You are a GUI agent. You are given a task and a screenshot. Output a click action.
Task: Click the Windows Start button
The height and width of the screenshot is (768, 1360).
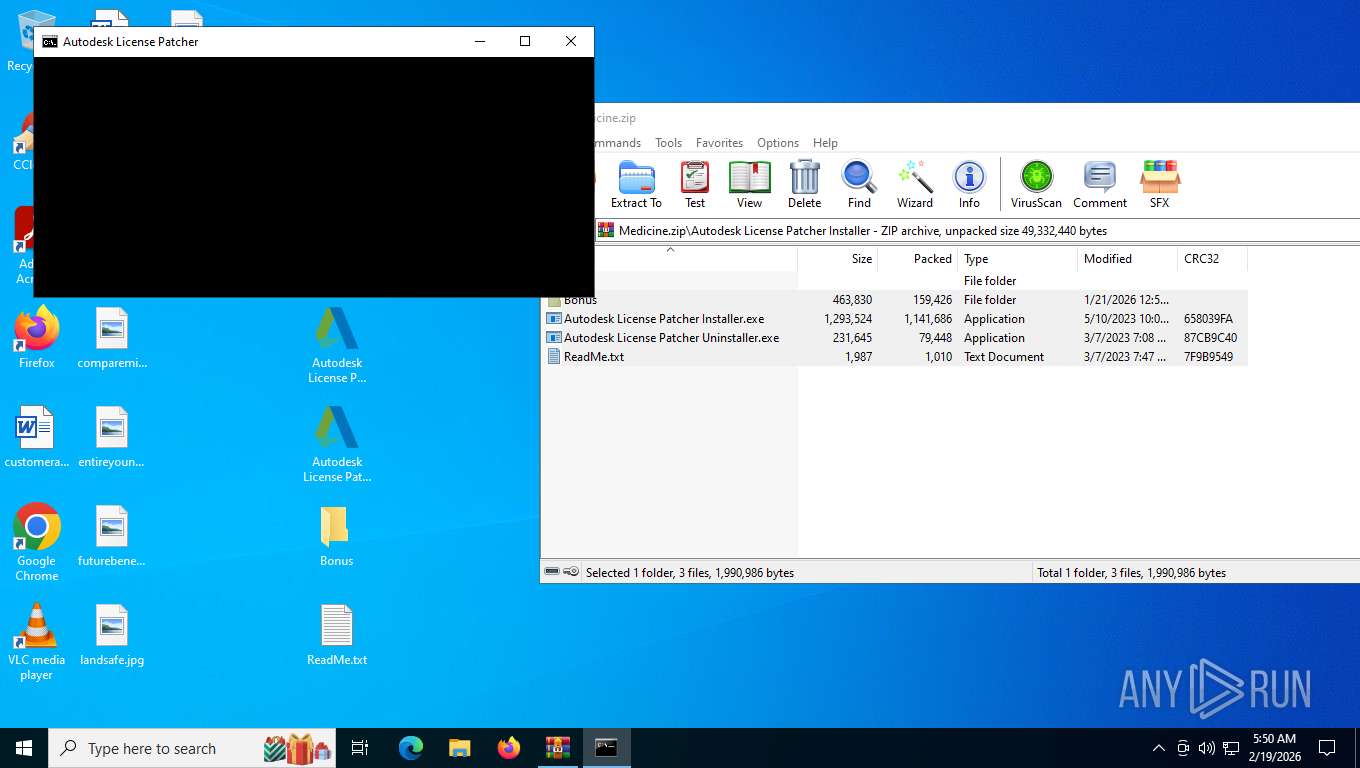(24, 748)
